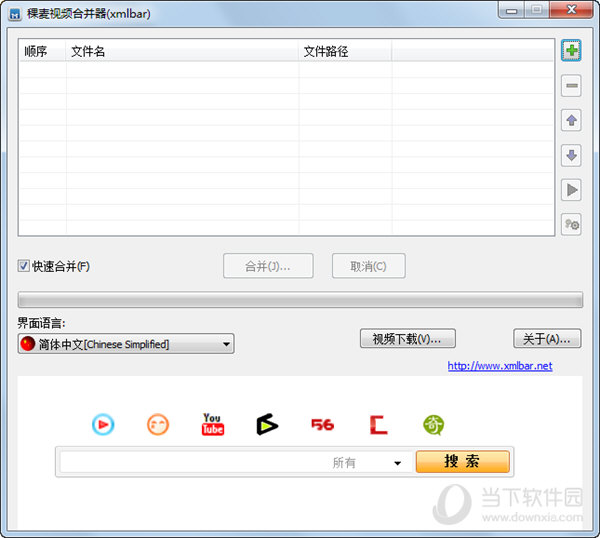Open 视频下载(V)... button

[408, 338]
